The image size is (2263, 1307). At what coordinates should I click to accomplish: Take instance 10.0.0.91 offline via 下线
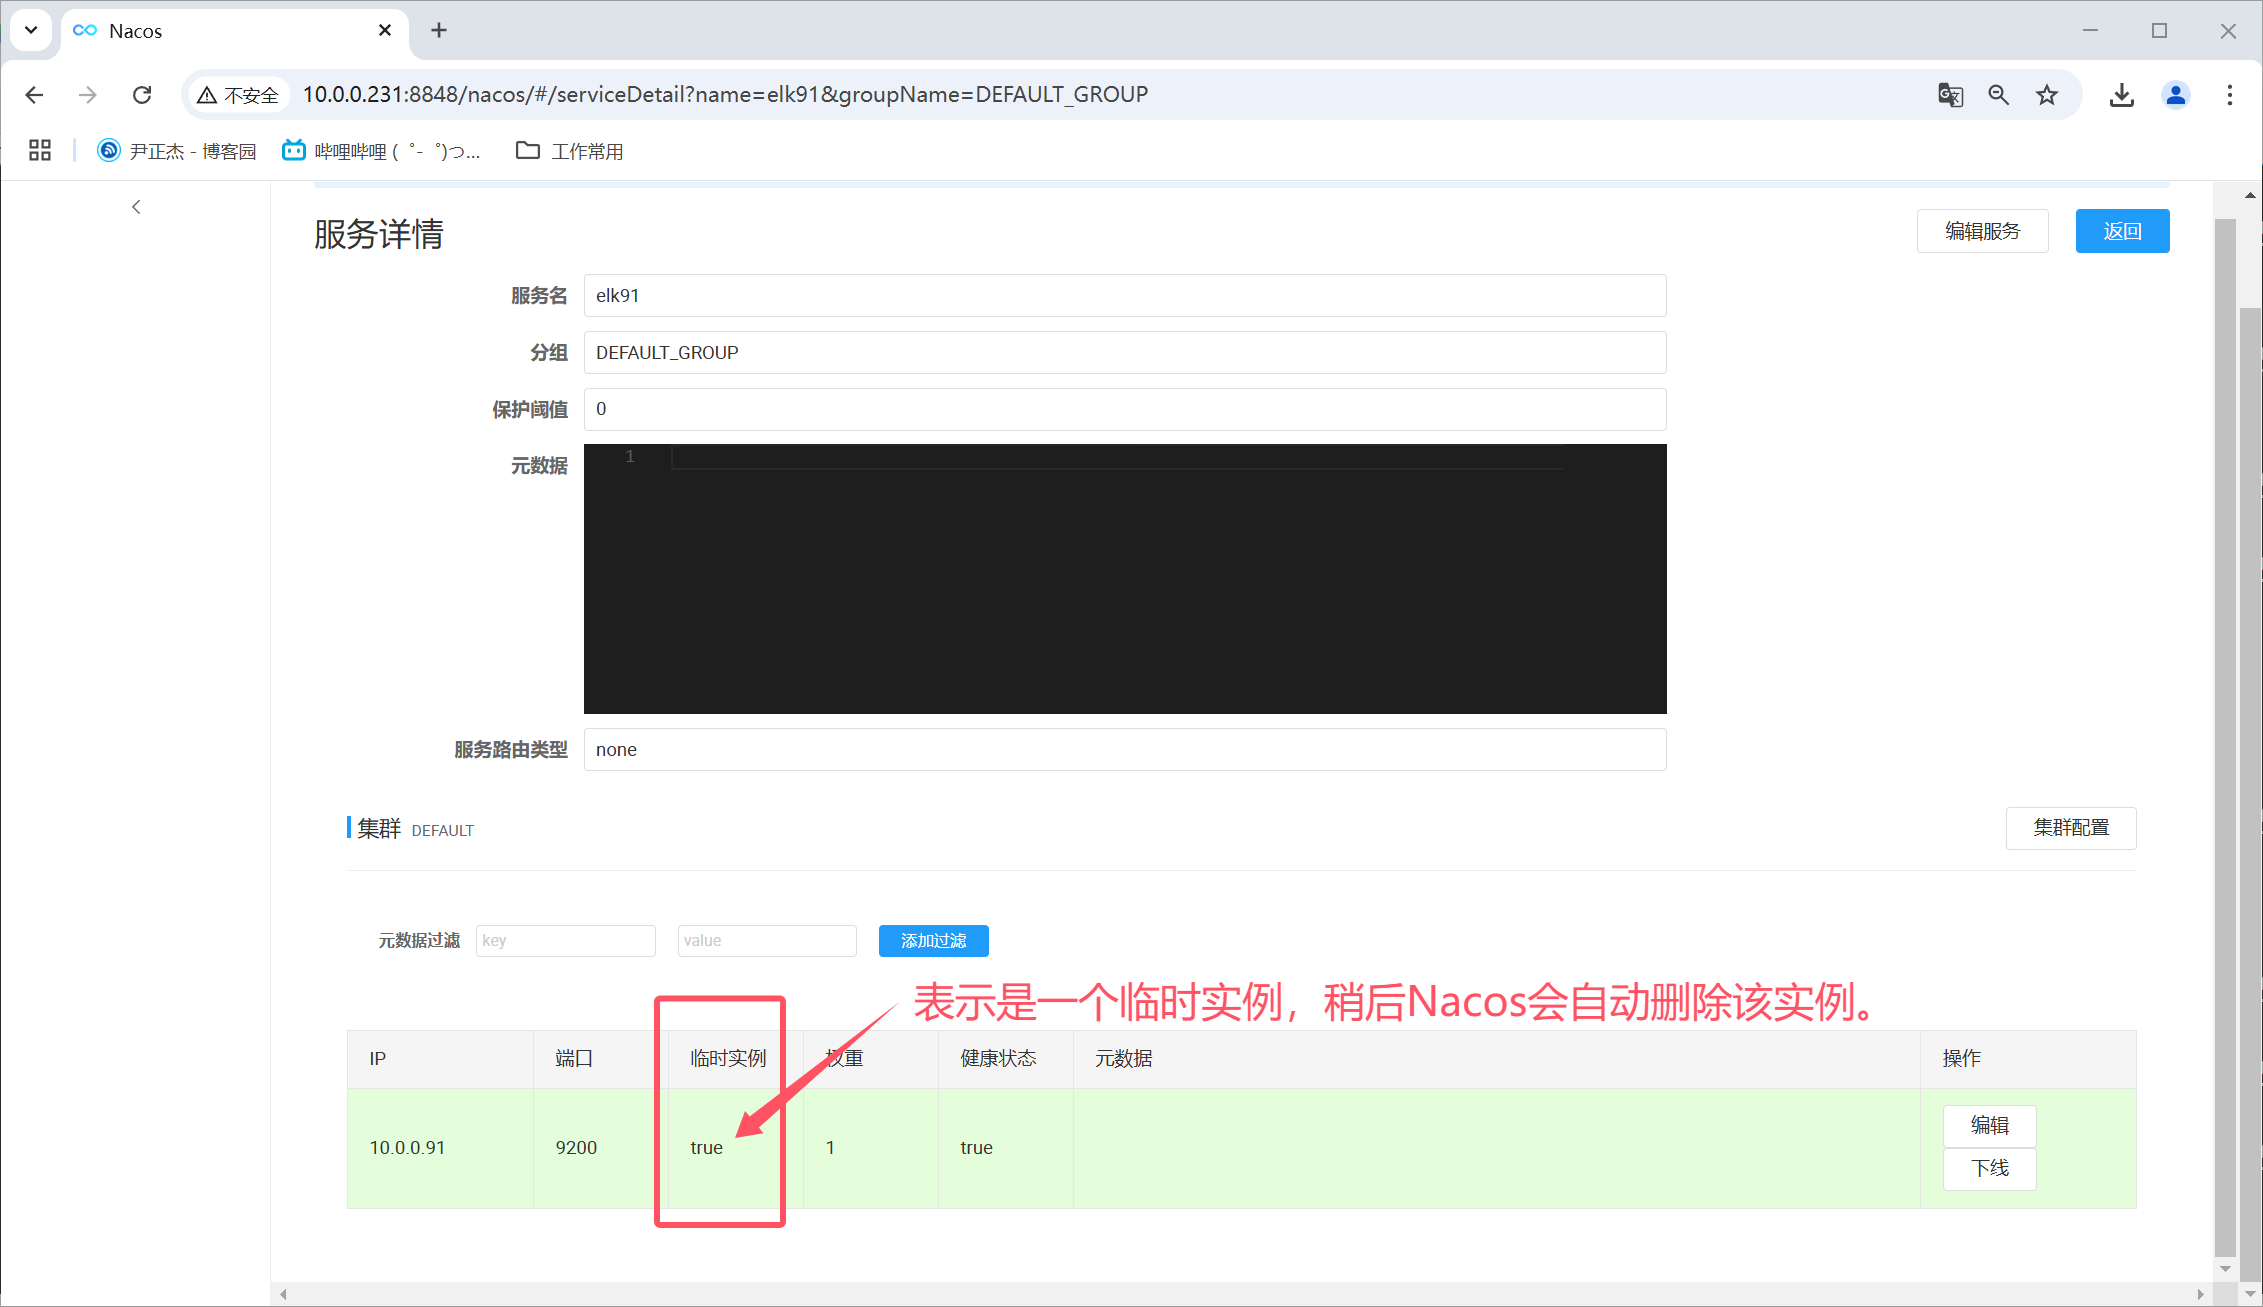coord(1988,1168)
